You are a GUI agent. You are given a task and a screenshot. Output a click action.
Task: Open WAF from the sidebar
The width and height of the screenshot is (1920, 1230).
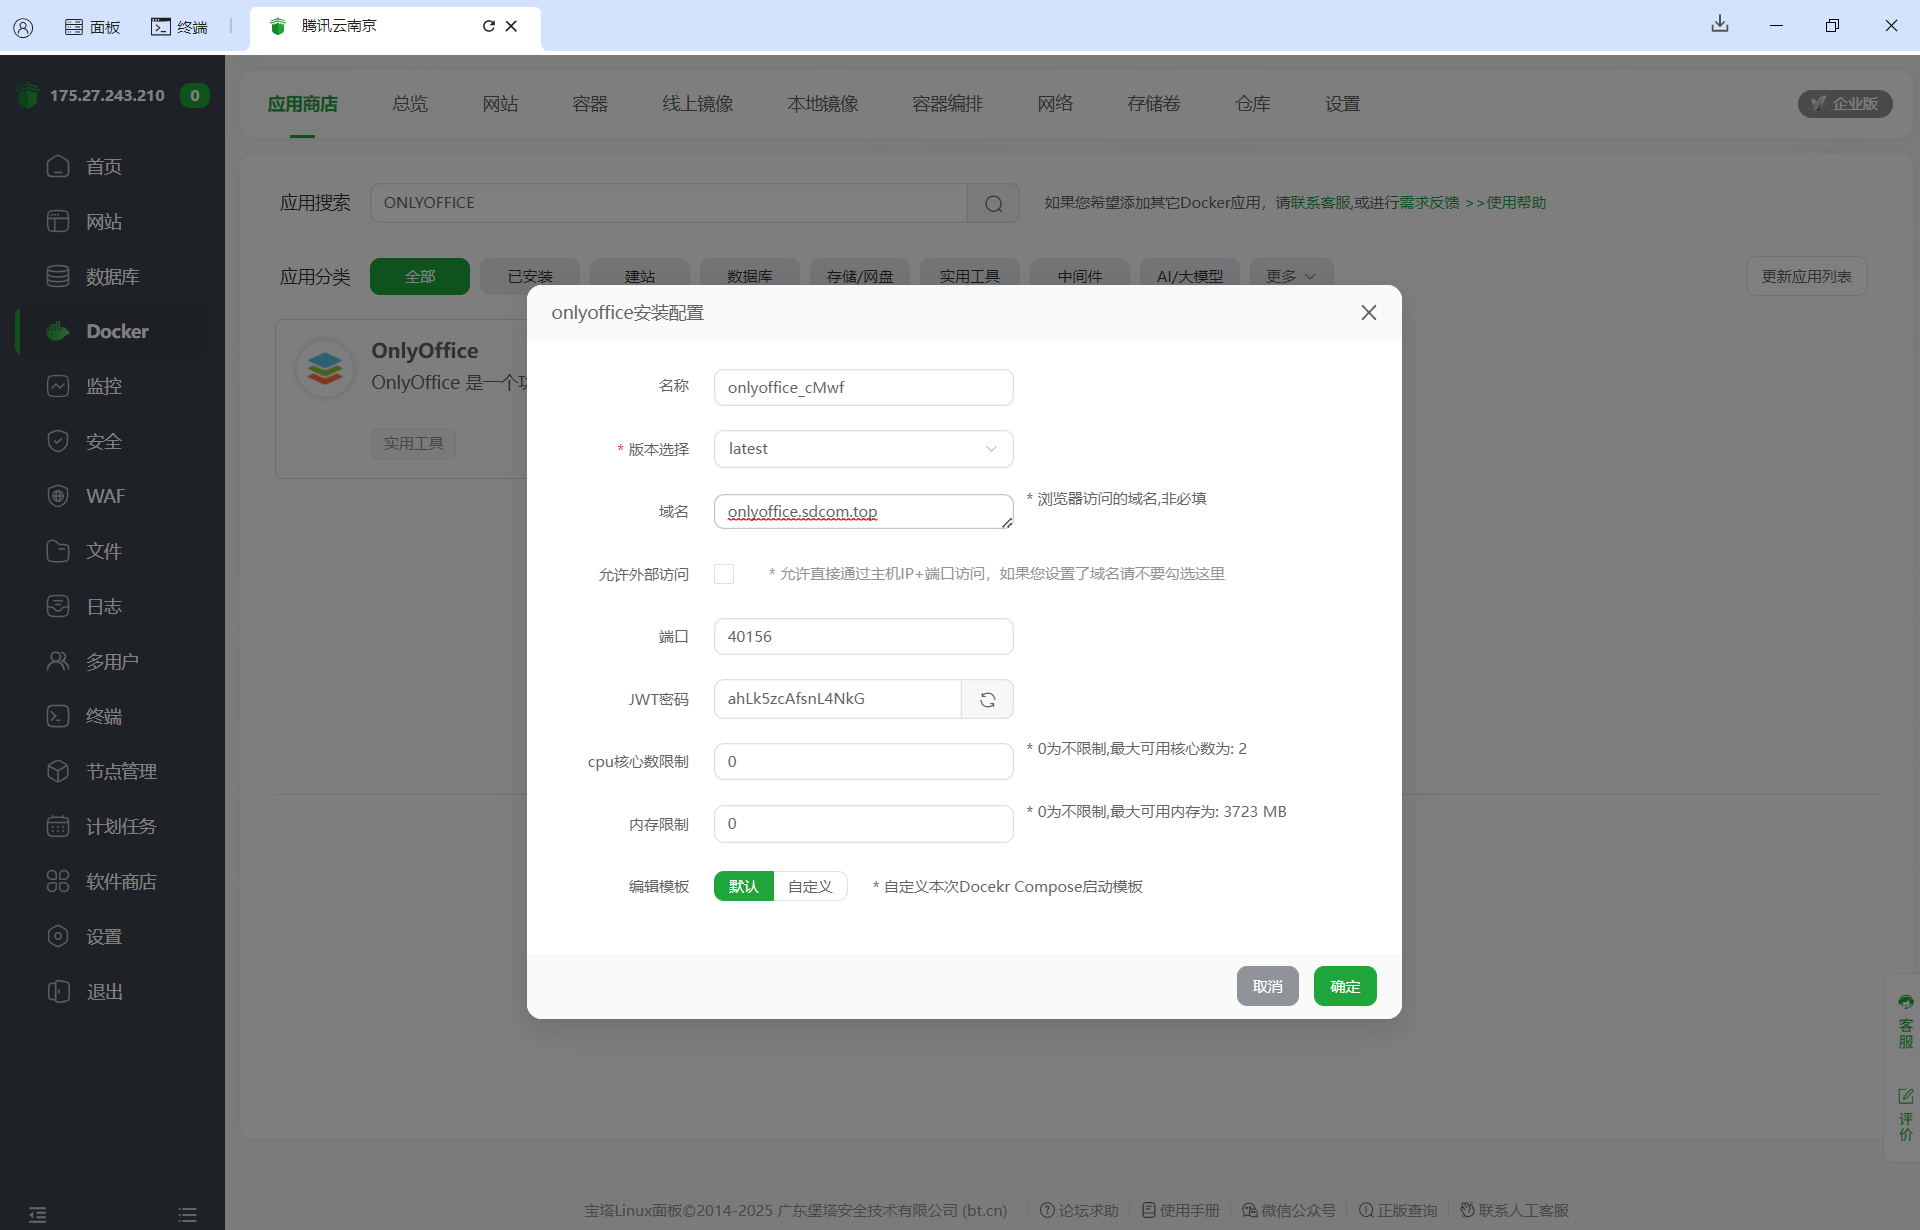pyautogui.click(x=105, y=496)
